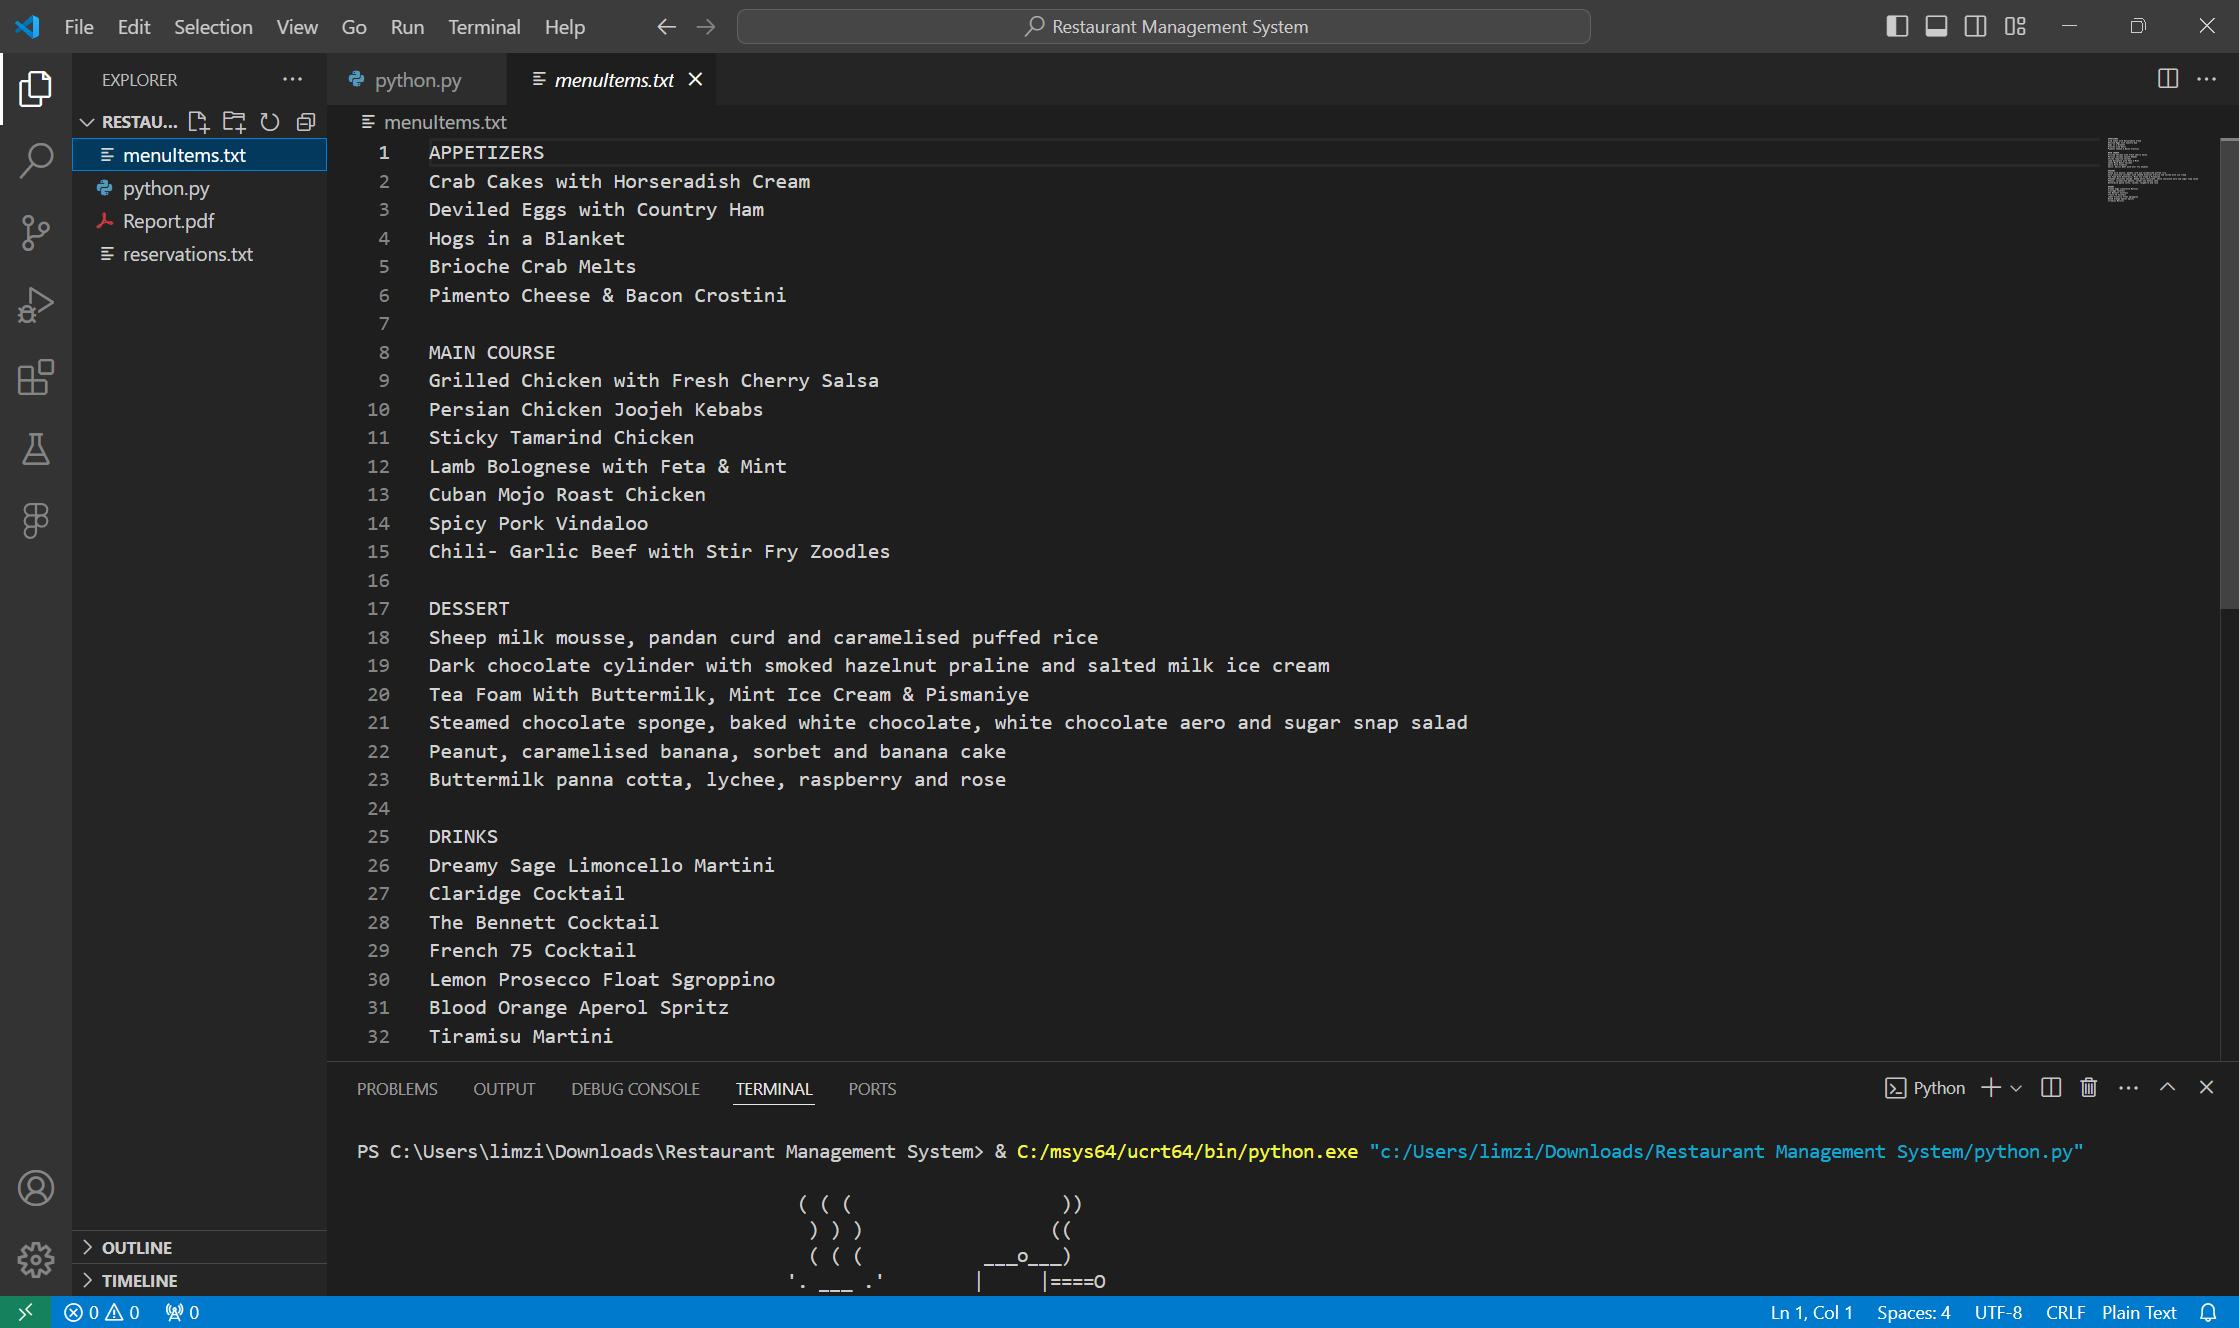Expand the TIMELINE section
2239x1328 pixels.
pos(139,1280)
